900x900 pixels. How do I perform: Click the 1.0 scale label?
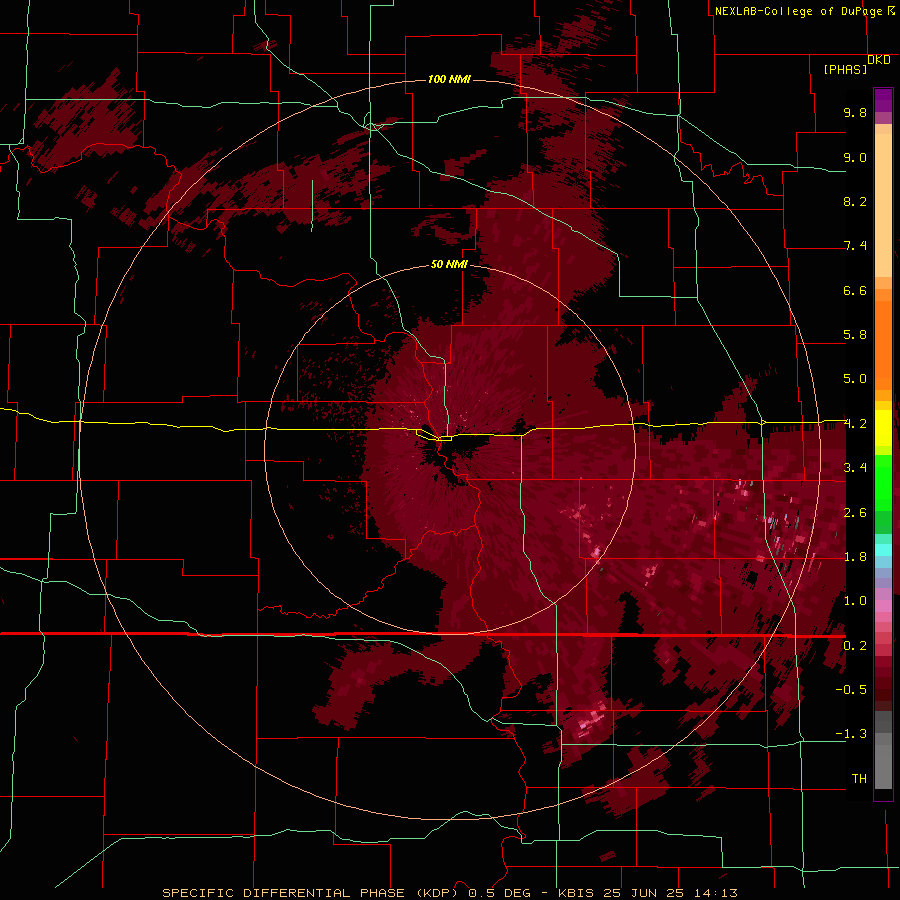(x=855, y=601)
